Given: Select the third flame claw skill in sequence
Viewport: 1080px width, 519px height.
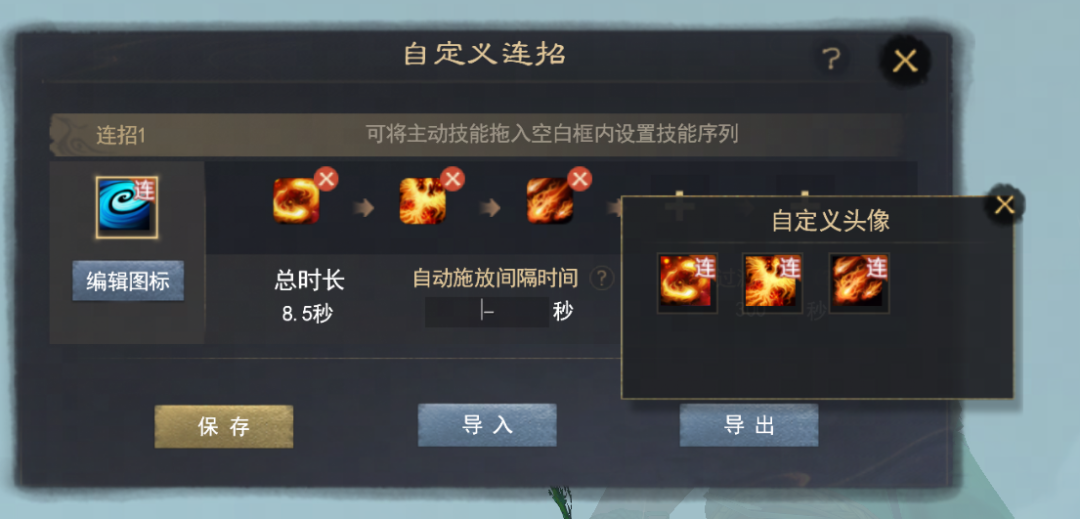Looking at the screenshot, I should (550, 201).
